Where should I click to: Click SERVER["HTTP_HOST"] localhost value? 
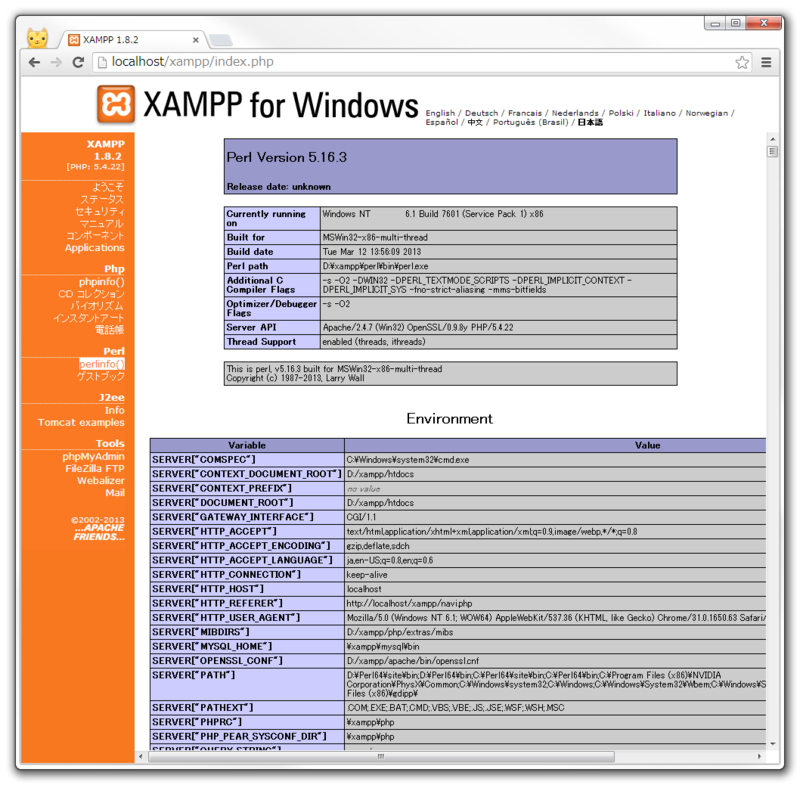pyautogui.click(x=364, y=589)
